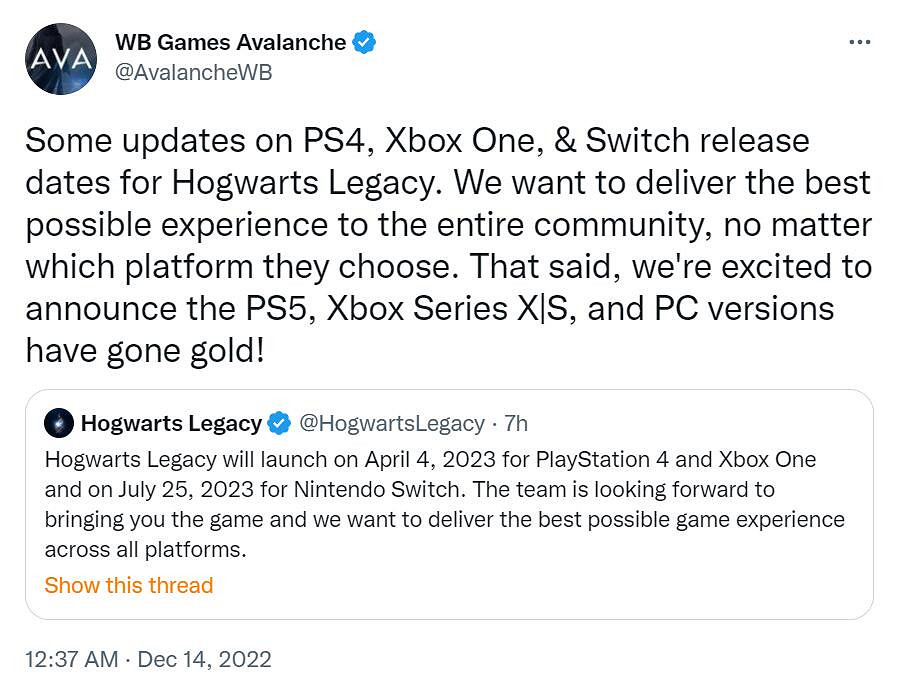Click the verified badge beside WB Games Avalanche
The image size is (897, 696).
point(365,42)
